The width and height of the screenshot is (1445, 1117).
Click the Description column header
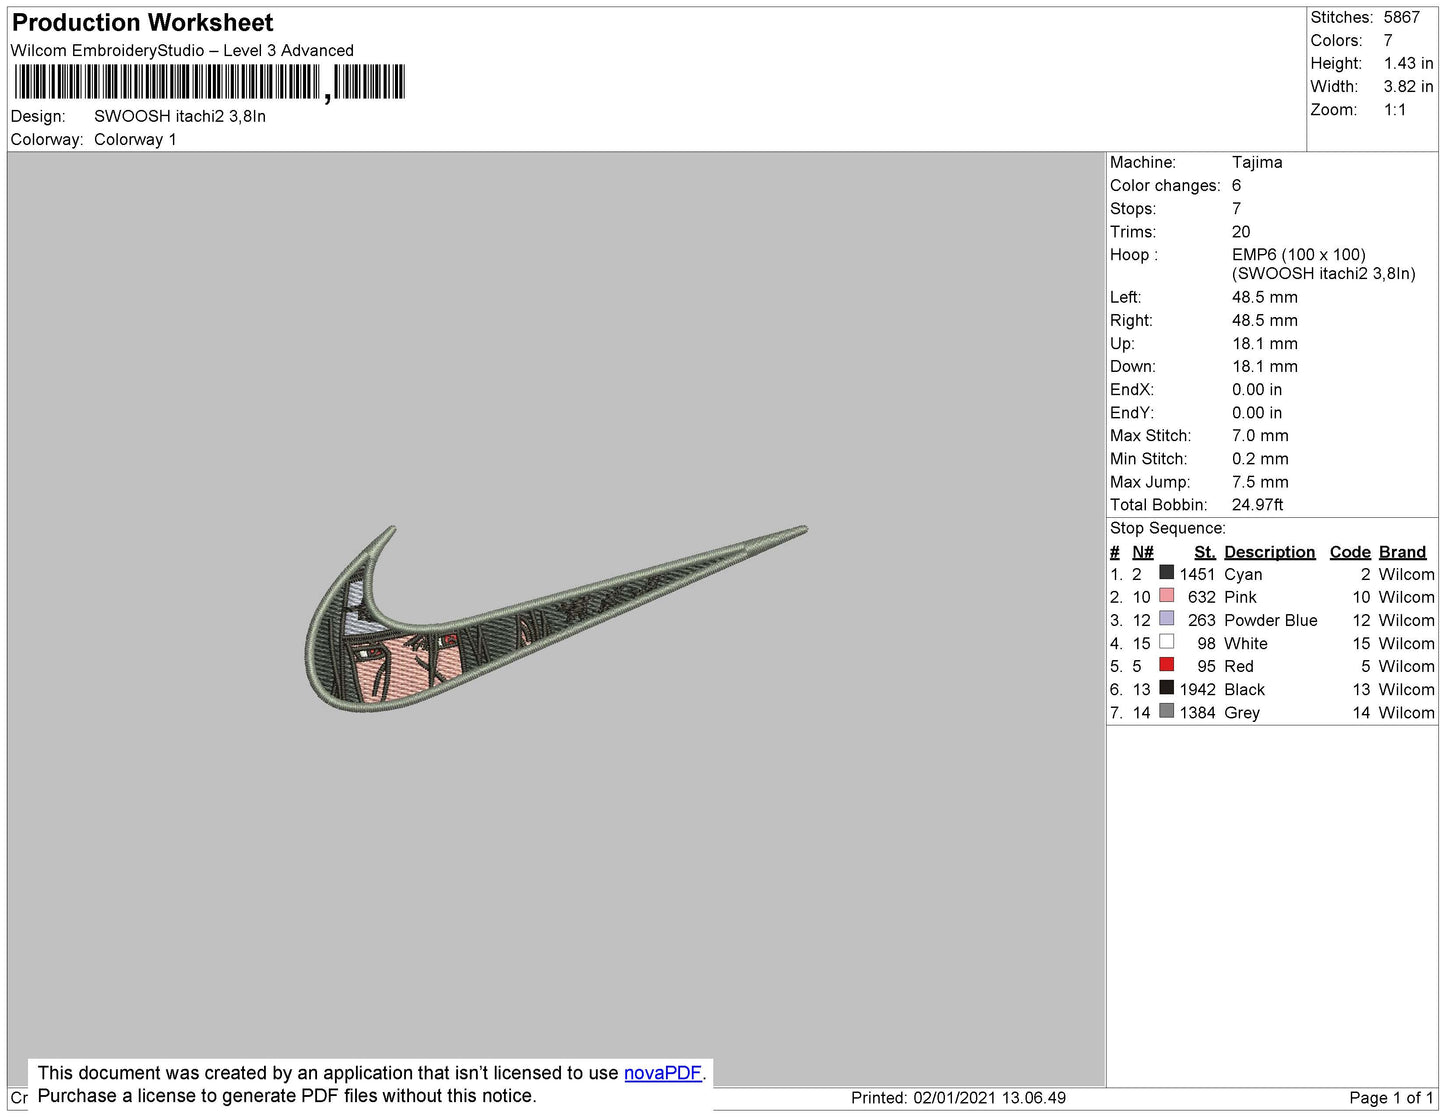[1269, 552]
